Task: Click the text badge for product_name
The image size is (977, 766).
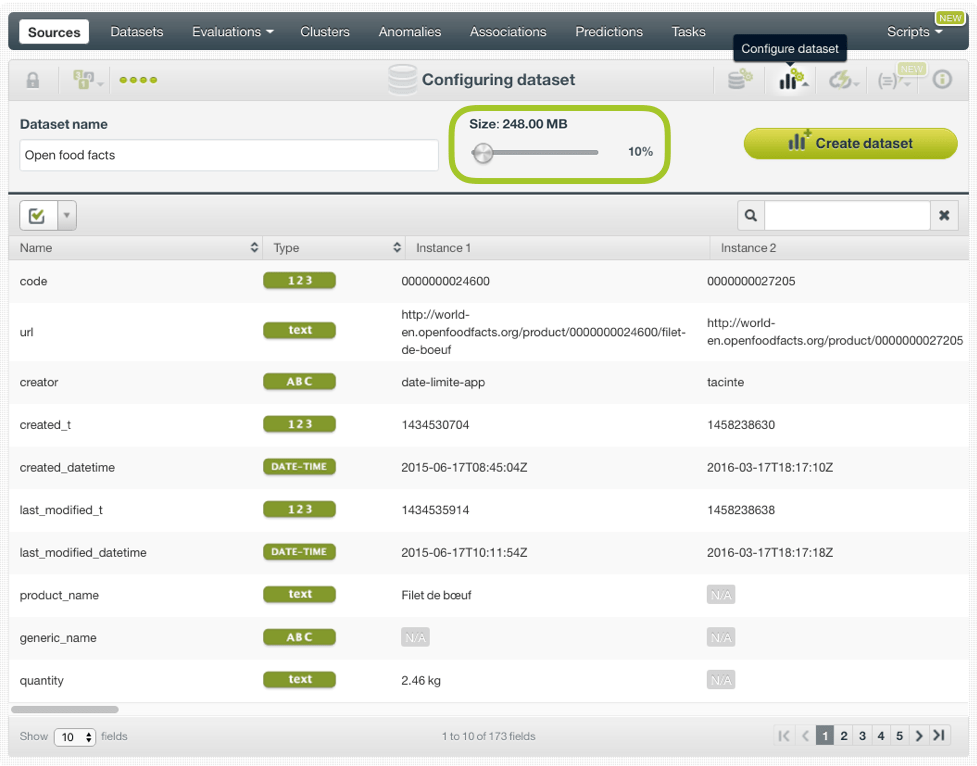Action: (x=300, y=595)
